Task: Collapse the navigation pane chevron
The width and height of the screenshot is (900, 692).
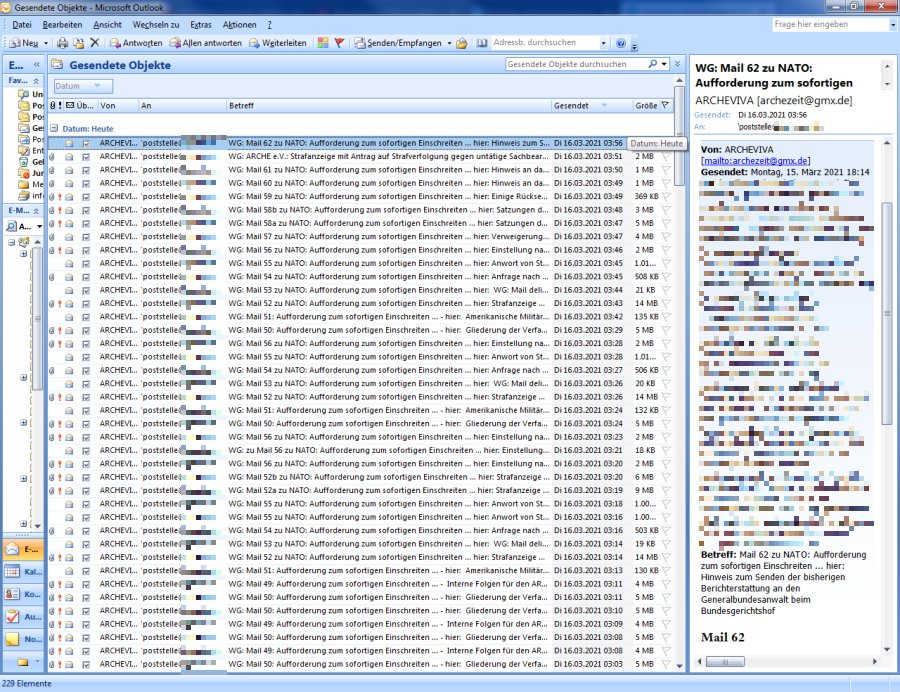Action: coord(37,65)
